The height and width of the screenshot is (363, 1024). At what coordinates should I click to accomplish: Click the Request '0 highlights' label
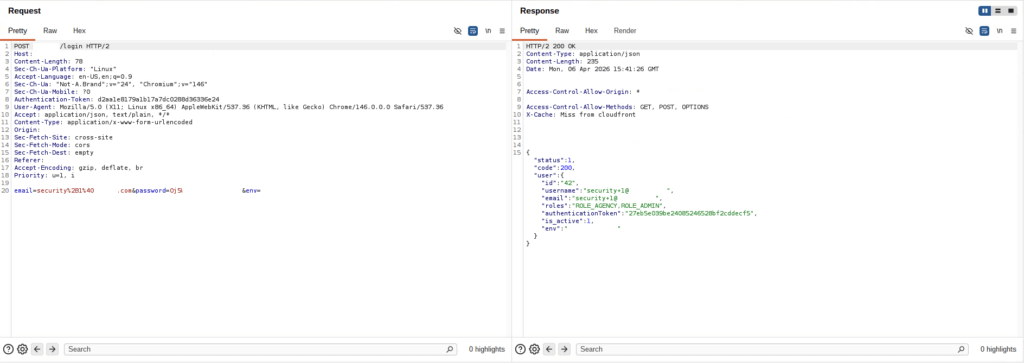[487, 349]
